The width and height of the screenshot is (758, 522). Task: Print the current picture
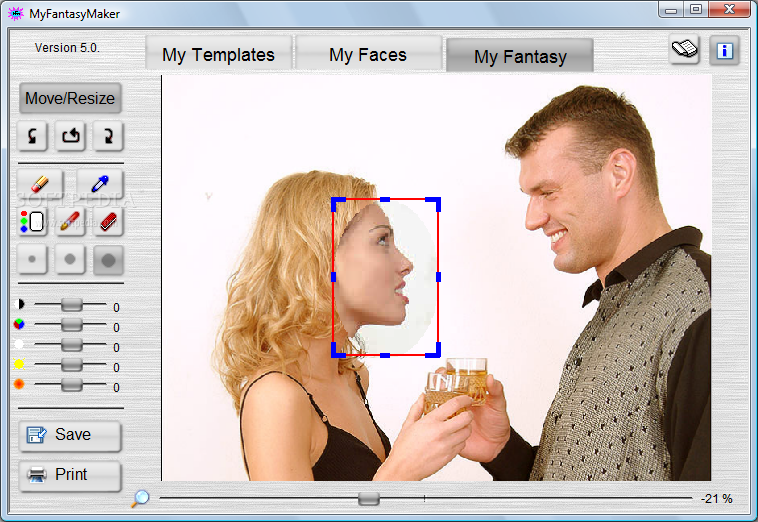click(70, 476)
